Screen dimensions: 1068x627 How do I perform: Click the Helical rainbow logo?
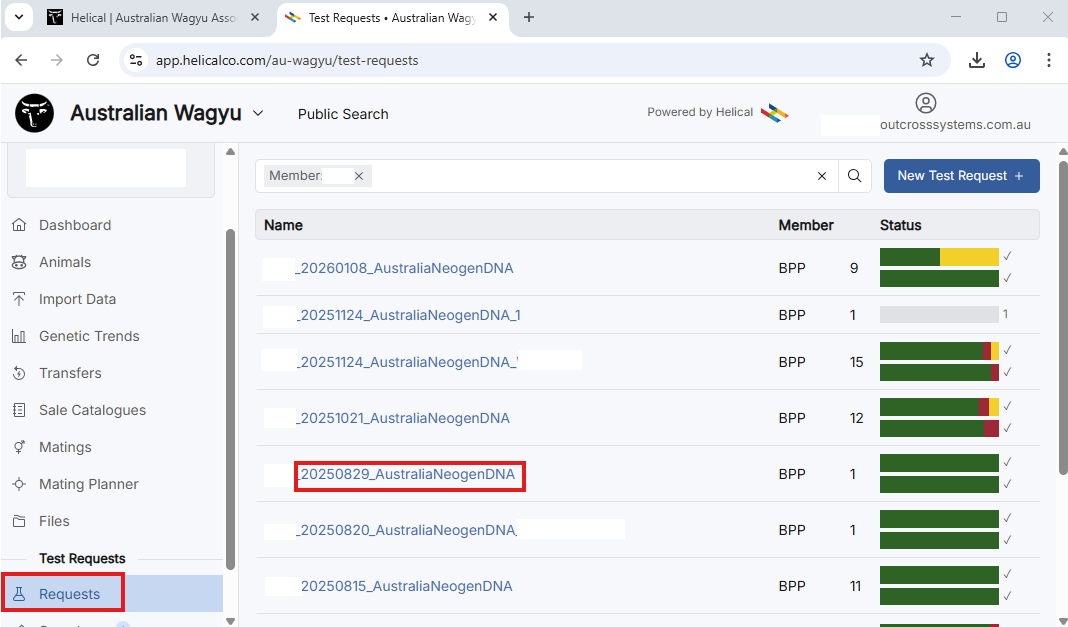pyautogui.click(x=774, y=113)
